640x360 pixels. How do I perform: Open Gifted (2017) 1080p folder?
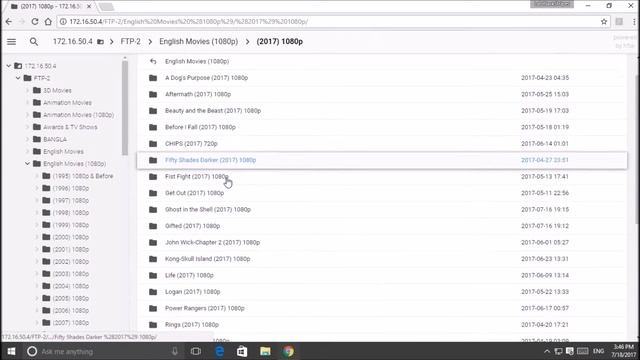[x=192, y=226]
